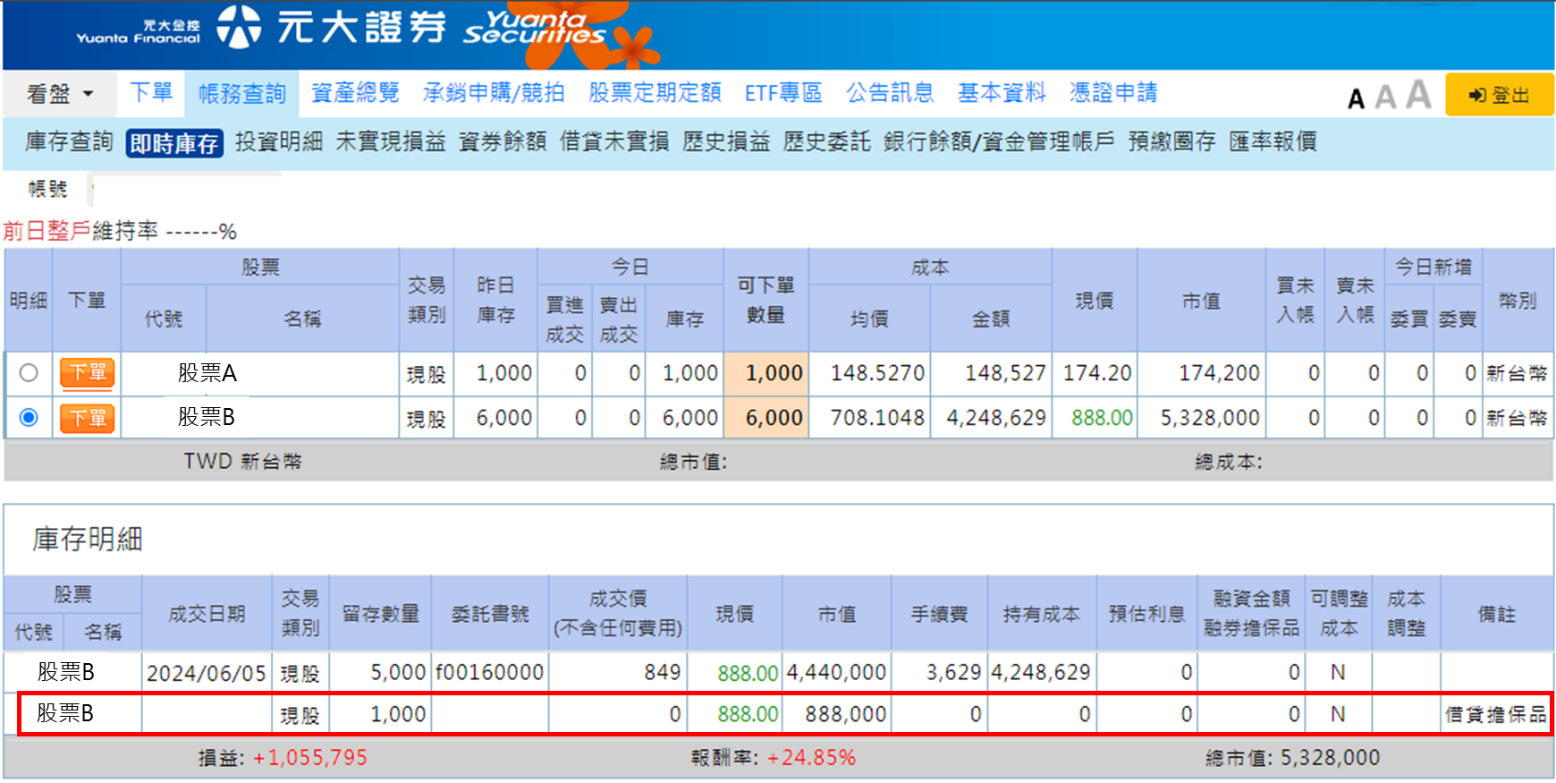1556x783 pixels.
Task: Switch to the 未實現損益 tab
Action: tap(391, 143)
